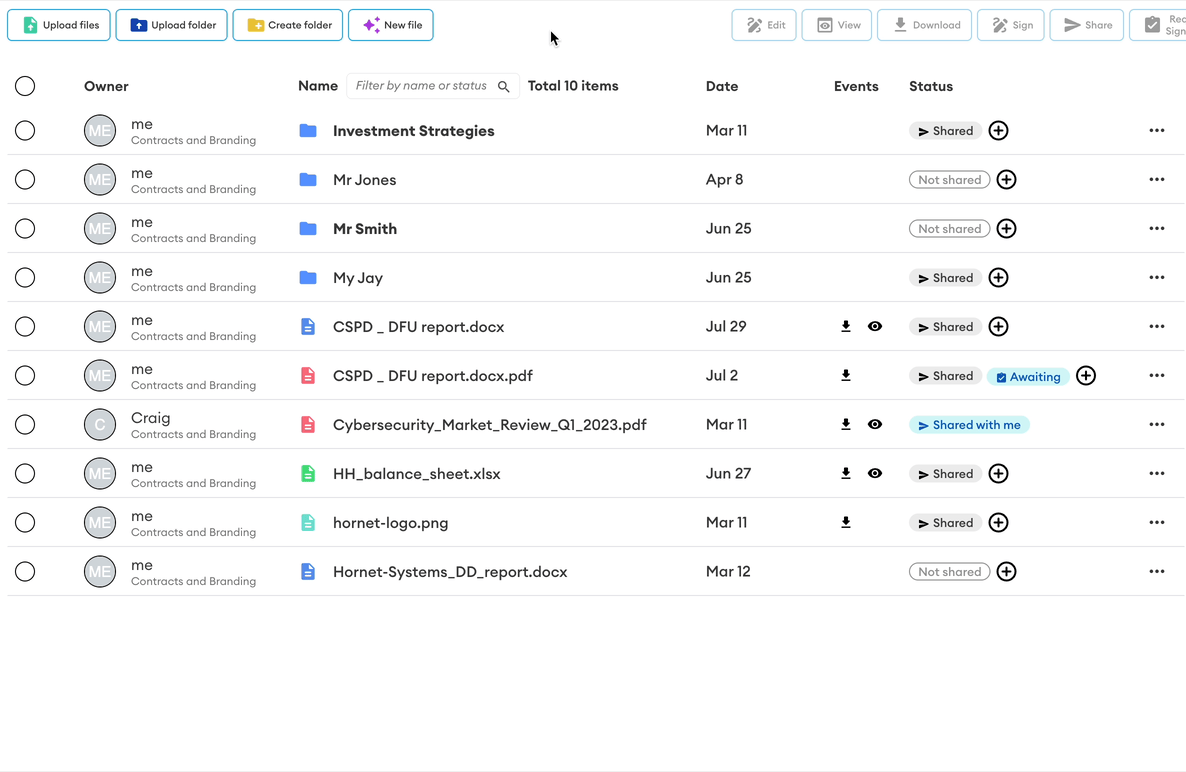Click the Edit toolbar button
1186x772 pixels.
pyautogui.click(x=764, y=25)
